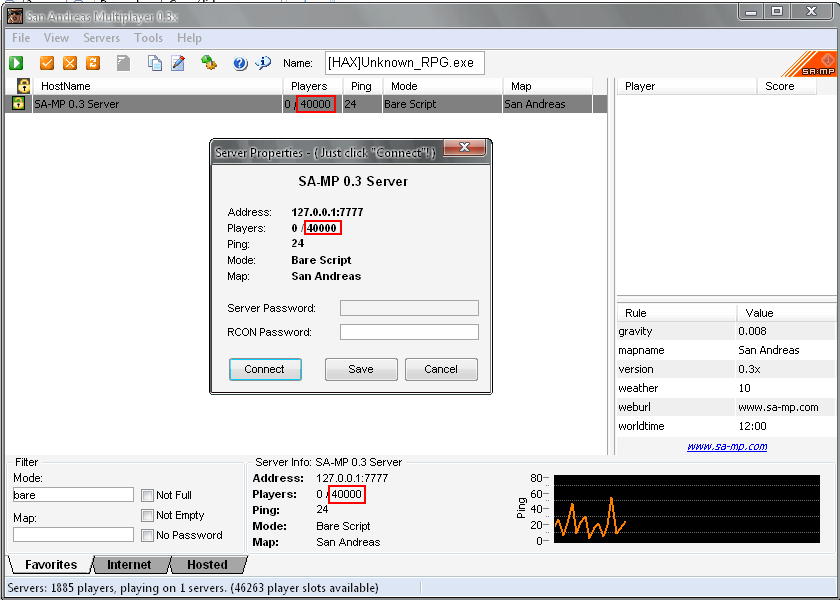840x600 pixels.
Task: Switch to the Hosted tab
Action: tap(207, 565)
